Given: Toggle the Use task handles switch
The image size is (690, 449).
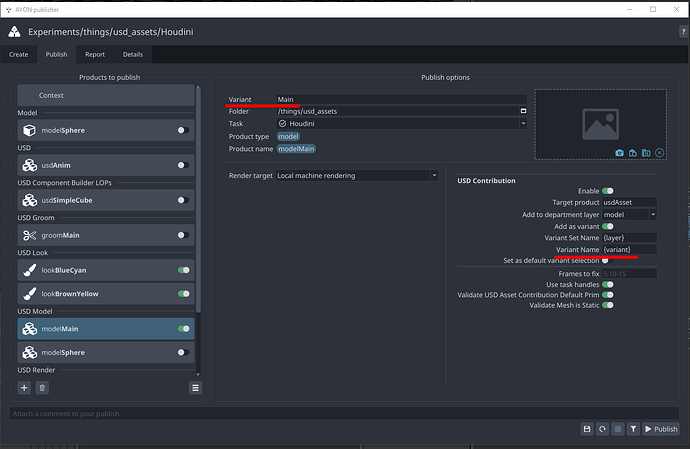Looking at the screenshot, I should coord(608,284).
